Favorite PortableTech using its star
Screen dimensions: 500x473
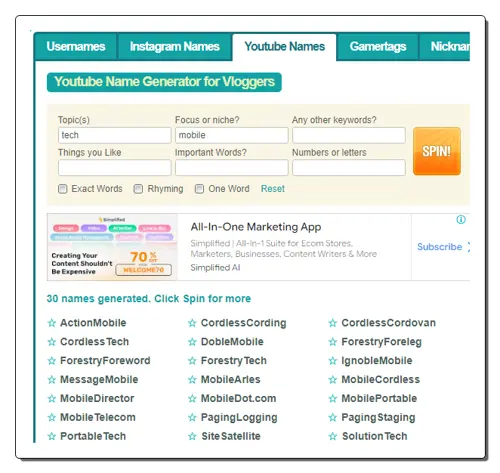pos(52,436)
